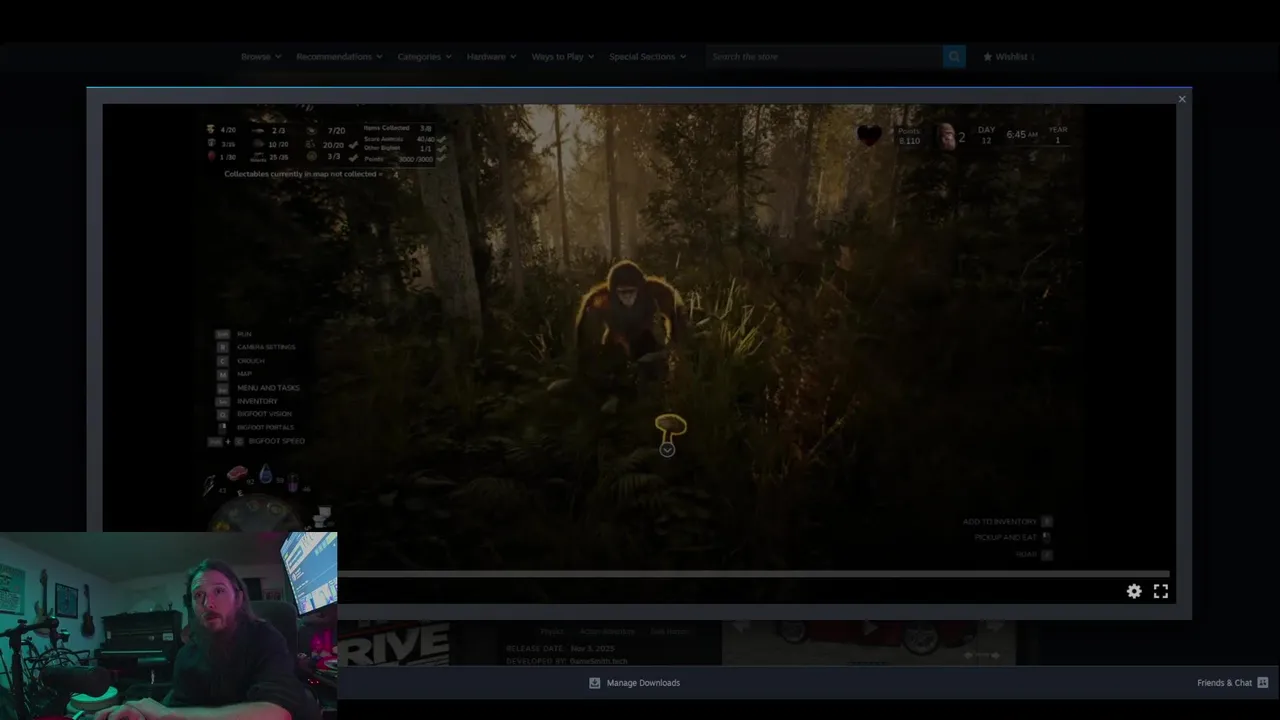
Task: Open Friends & Chat
Action: pos(1233,683)
